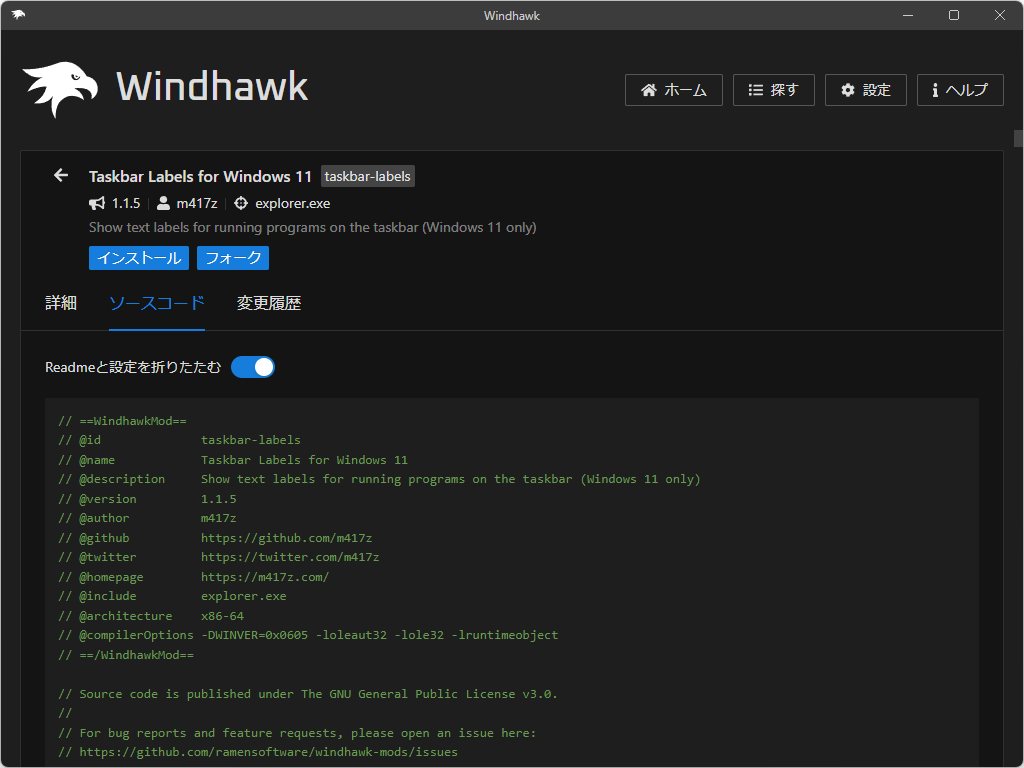Click the @compilerOptions line in code
The height and width of the screenshot is (768, 1024).
[x=308, y=635]
